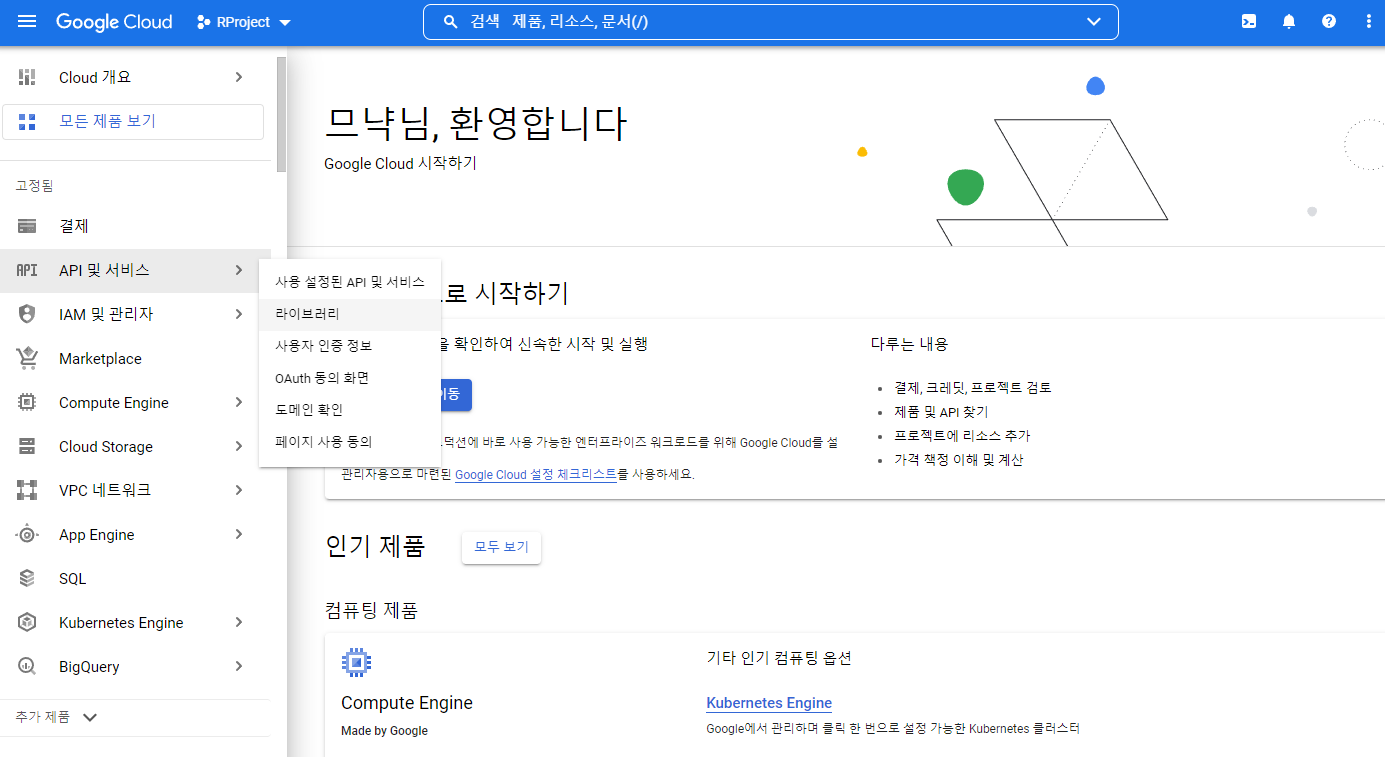1385x757 pixels.
Task: Select 사용자 인증 정보 submenu item
Action: pos(350,346)
